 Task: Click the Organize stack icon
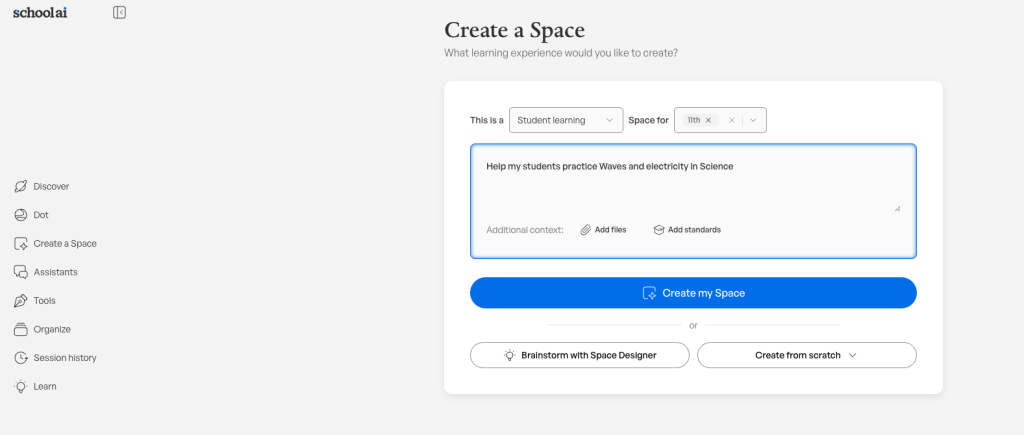click(21, 329)
